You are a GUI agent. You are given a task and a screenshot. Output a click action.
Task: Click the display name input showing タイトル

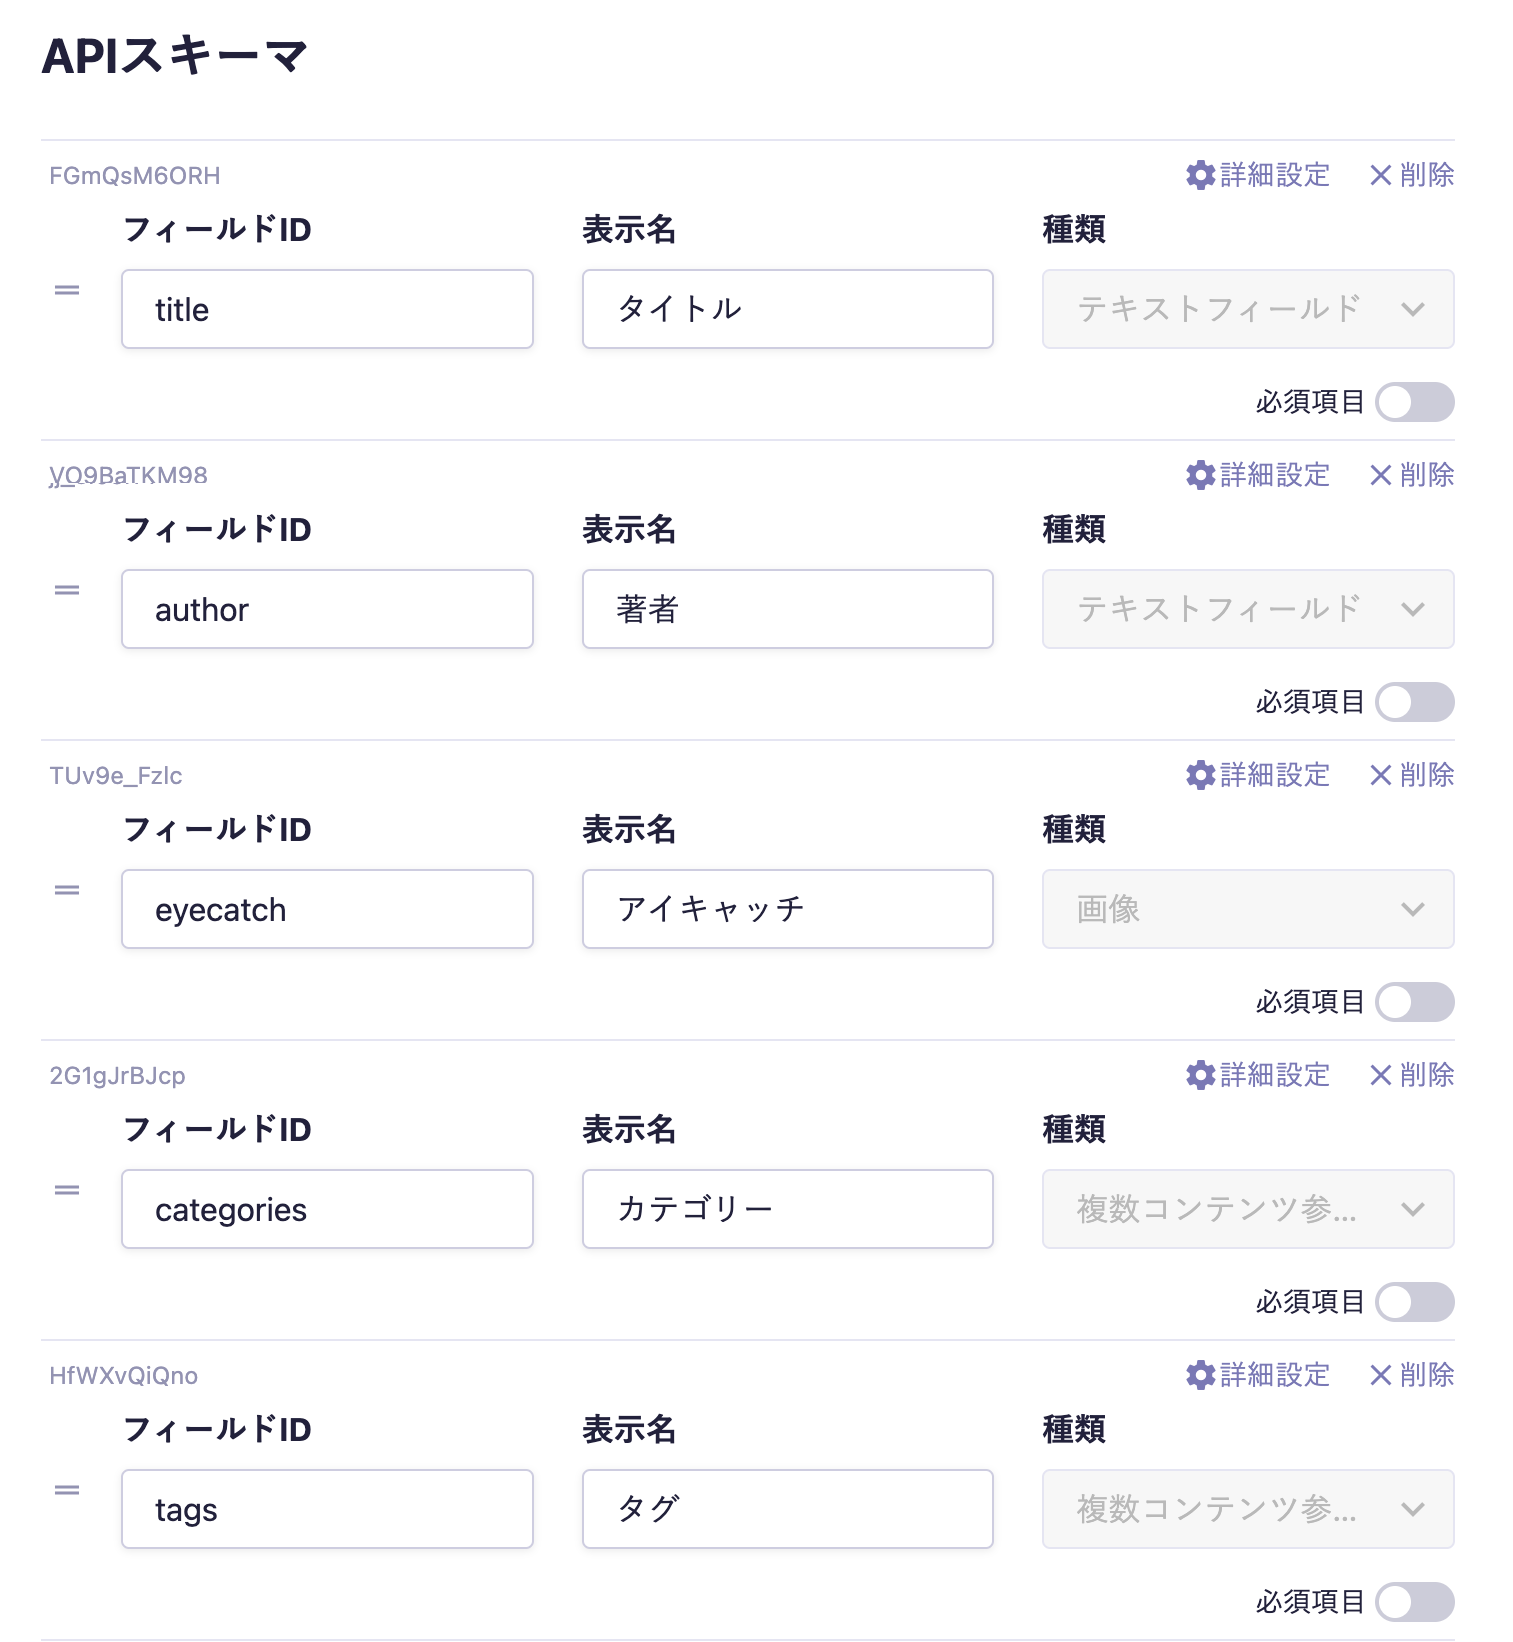pyautogui.click(x=787, y=309)
